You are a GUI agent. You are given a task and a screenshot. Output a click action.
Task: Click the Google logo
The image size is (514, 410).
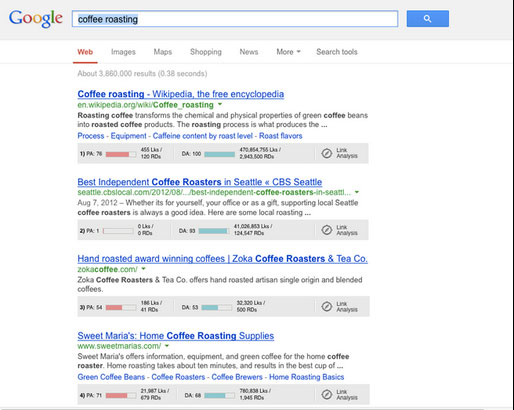[x=36, y=18]
